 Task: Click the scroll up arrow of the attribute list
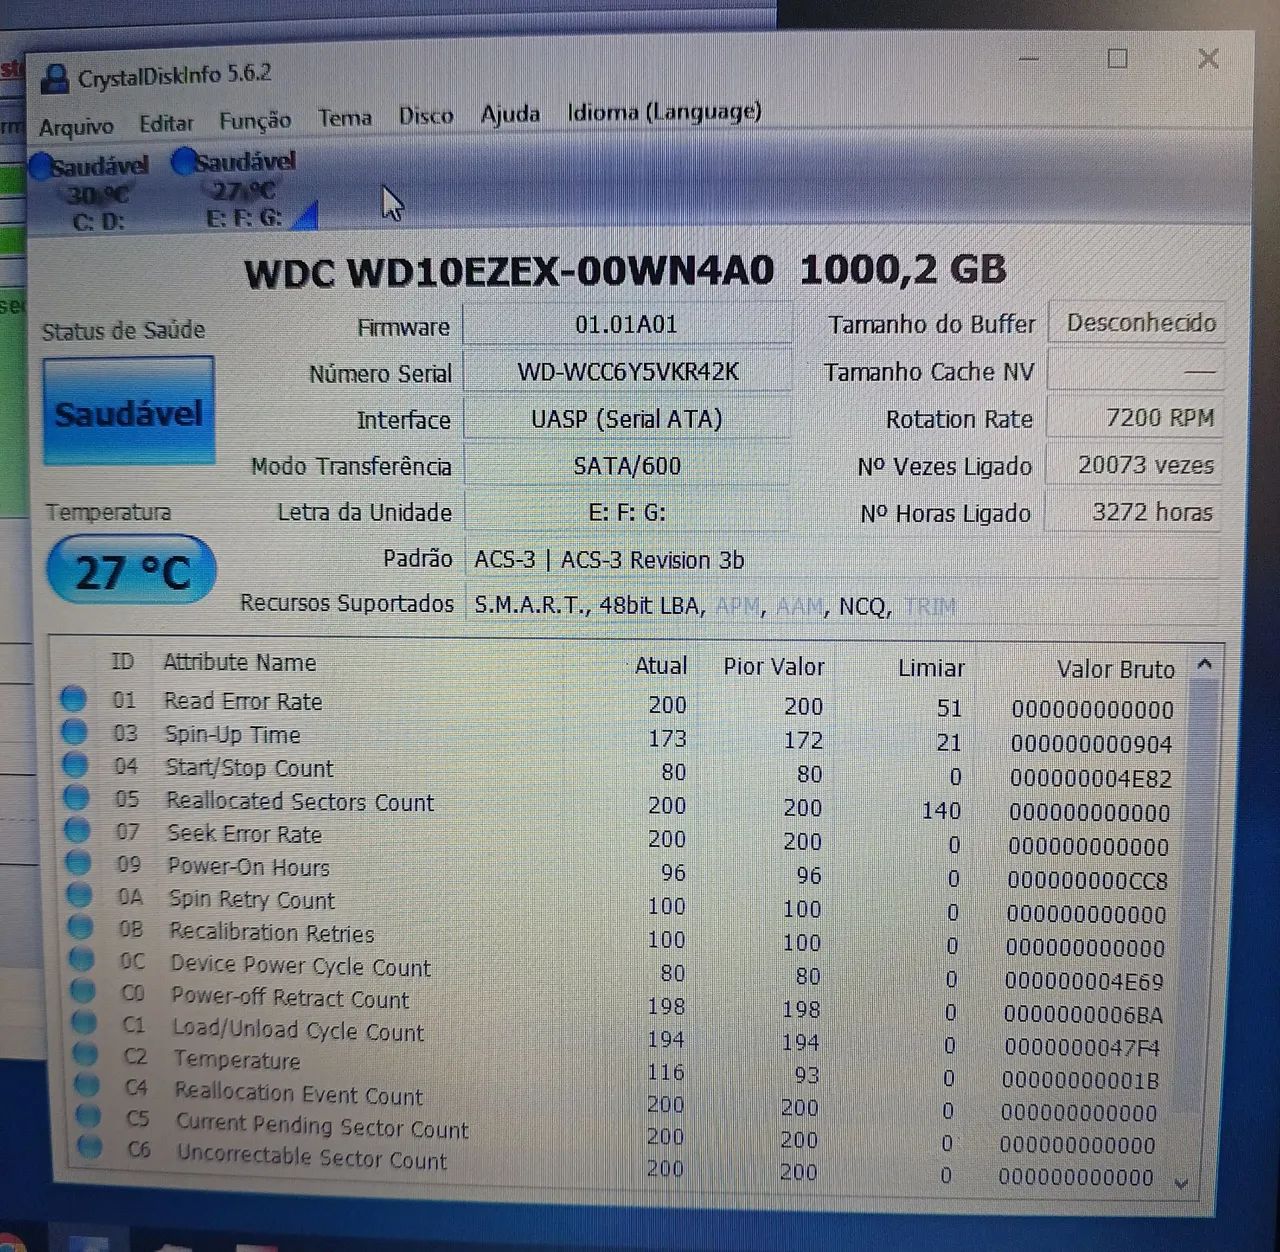[1205, 664]
